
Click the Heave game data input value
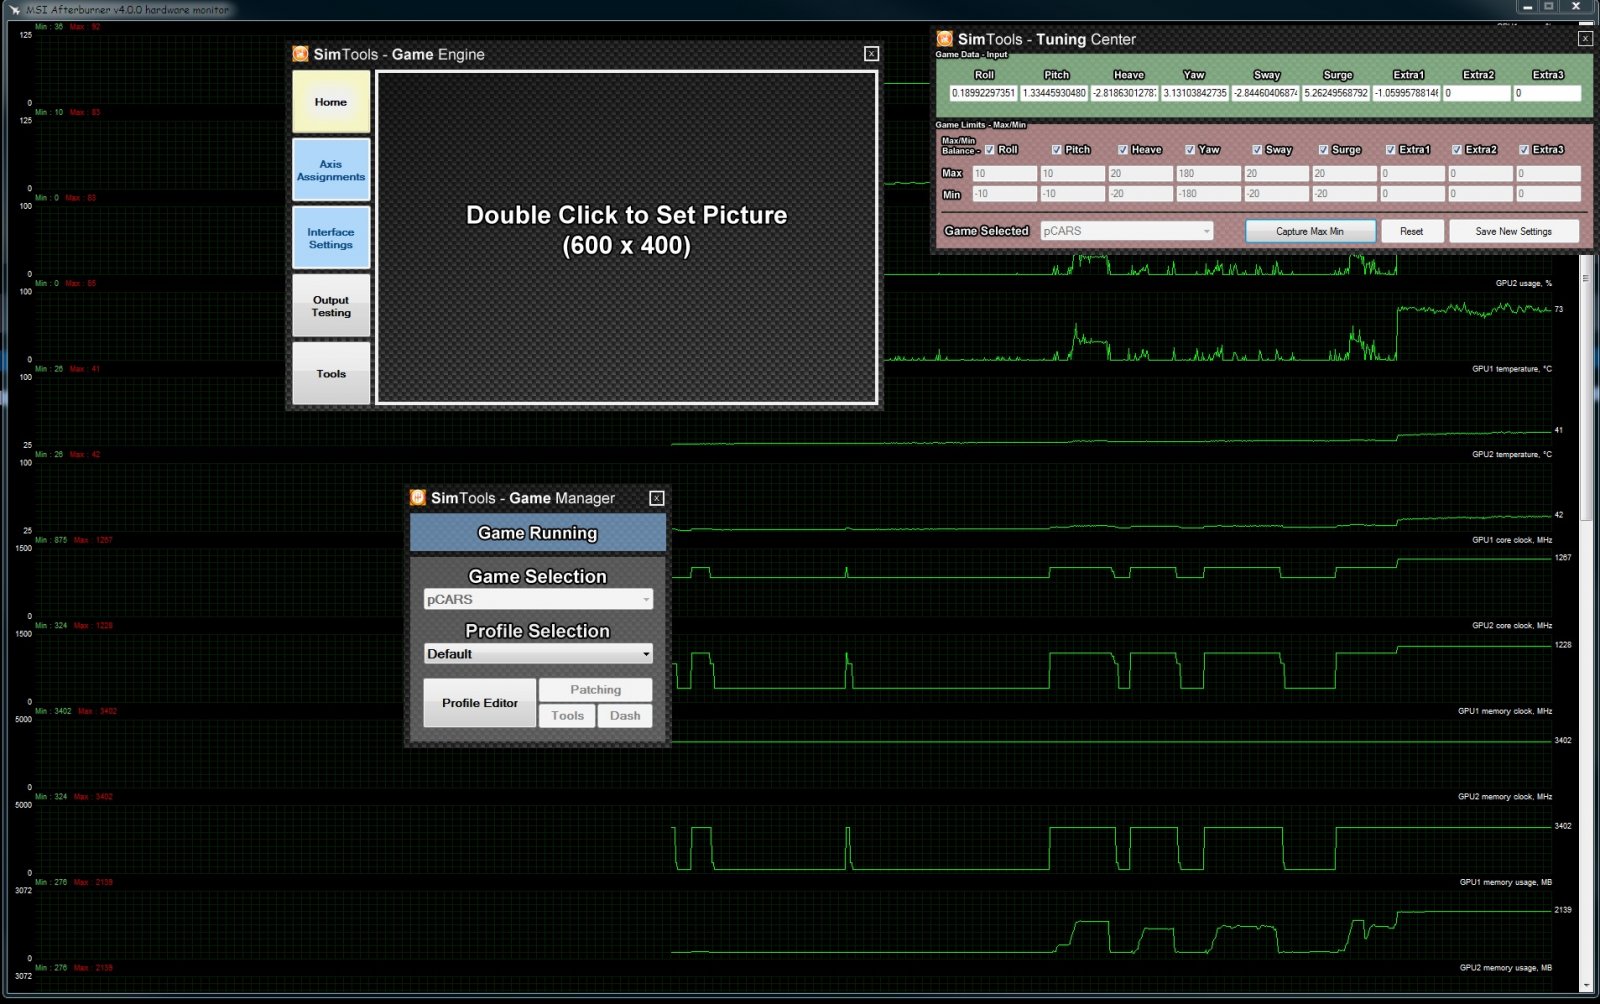tap(1124, 93)
